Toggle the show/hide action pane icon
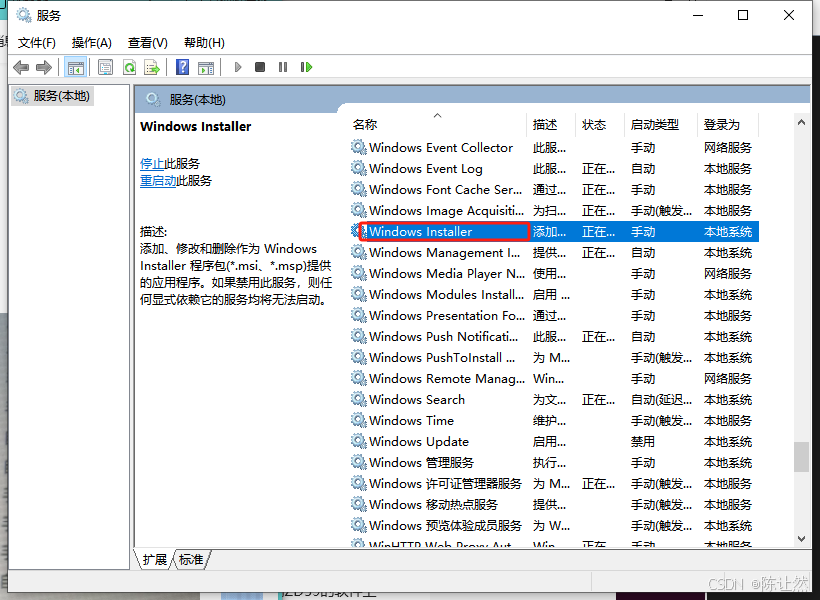This screenshot has width=820, height=600. point(206,67)
